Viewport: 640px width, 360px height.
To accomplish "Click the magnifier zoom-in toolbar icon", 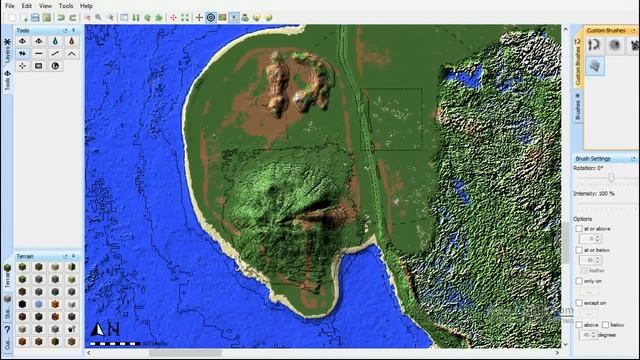I will point(98,18).
